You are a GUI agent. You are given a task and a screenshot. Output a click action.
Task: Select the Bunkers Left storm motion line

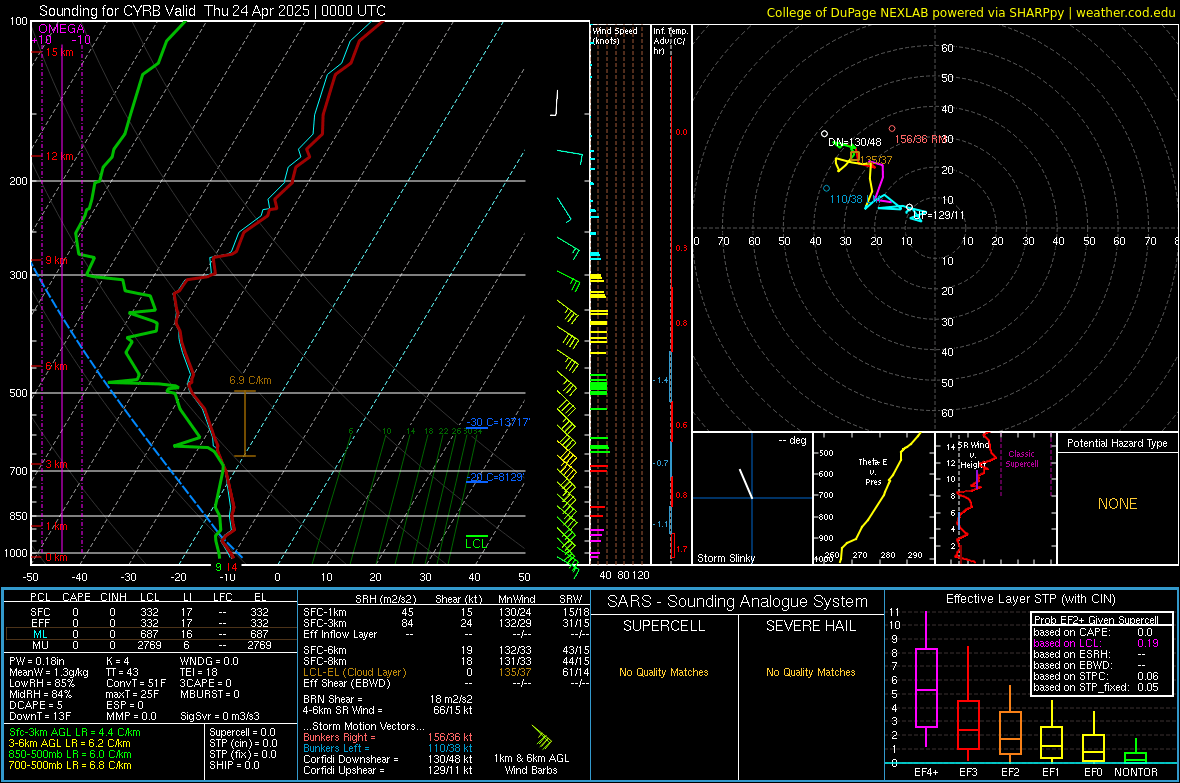[x=388, y=748]
